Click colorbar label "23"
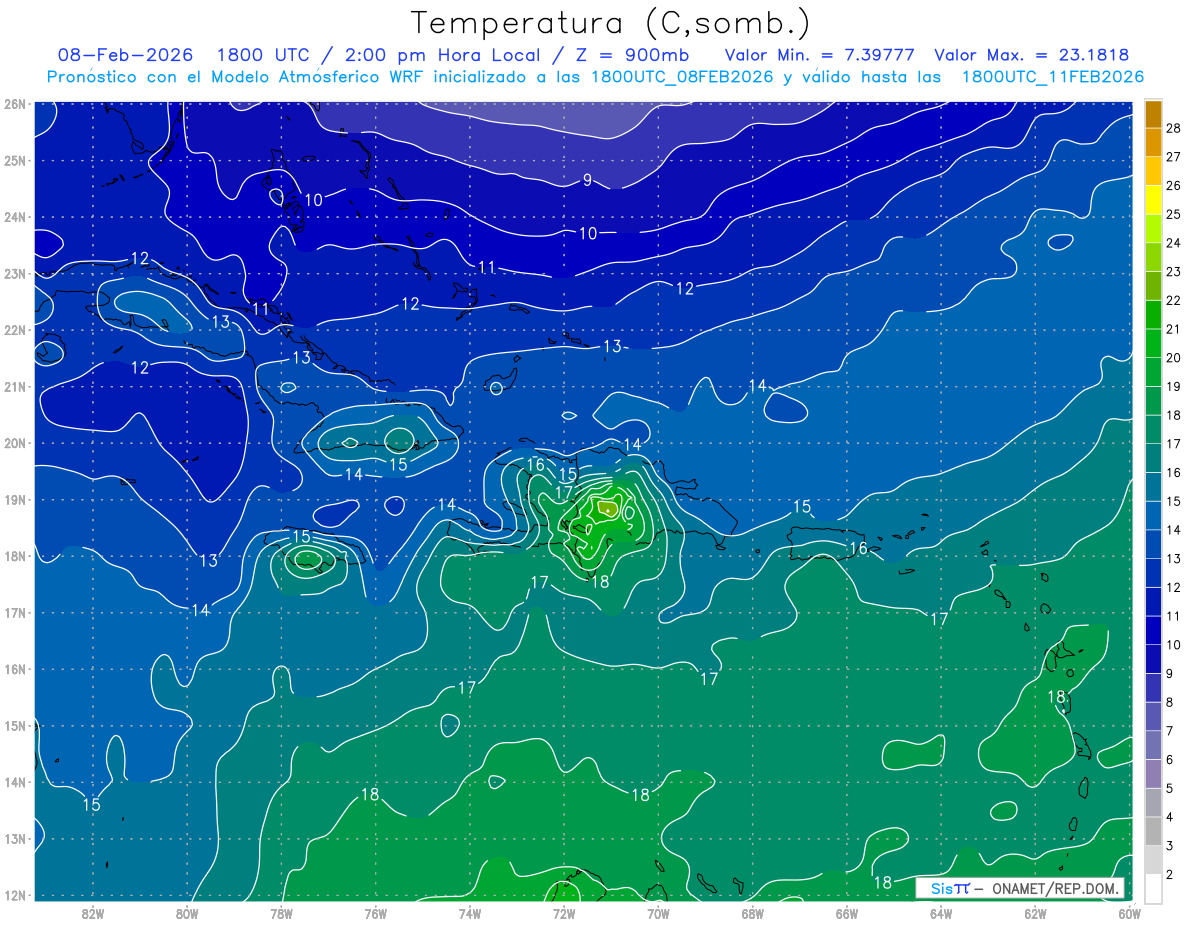This screenshot has height=927, width=1200. (1173, 272)
